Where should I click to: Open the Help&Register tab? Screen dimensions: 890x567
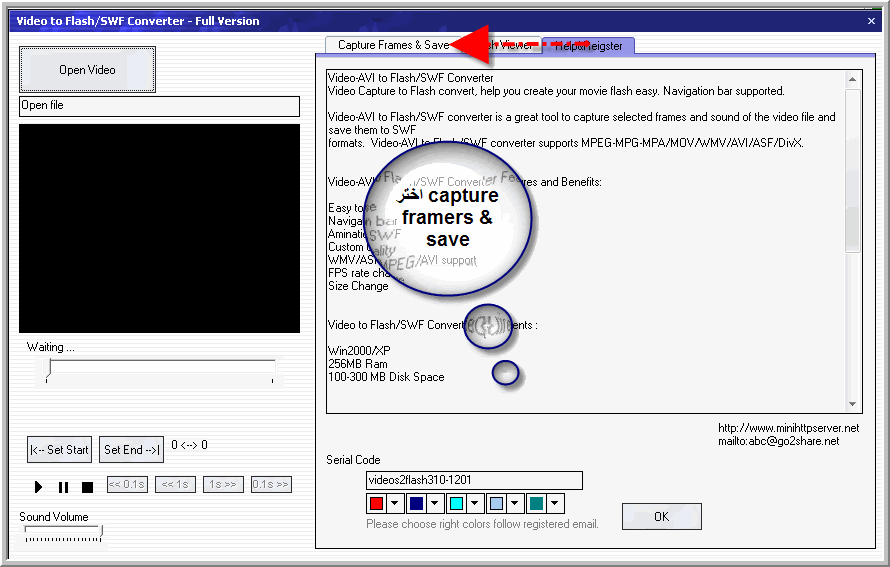click(x=588, y=45)
